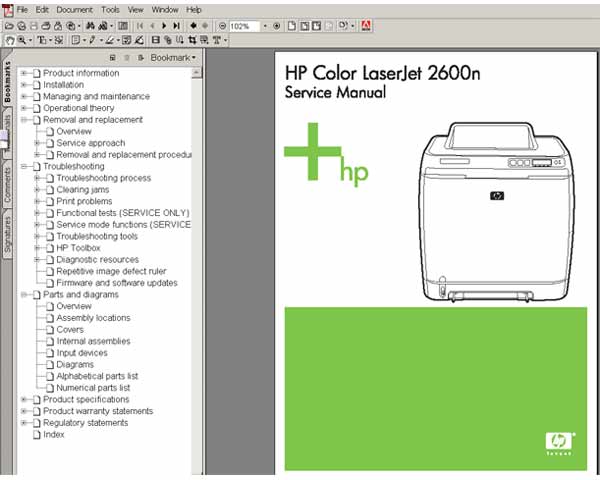Click the Open Web Page globe icon

(x=22, y=26)
